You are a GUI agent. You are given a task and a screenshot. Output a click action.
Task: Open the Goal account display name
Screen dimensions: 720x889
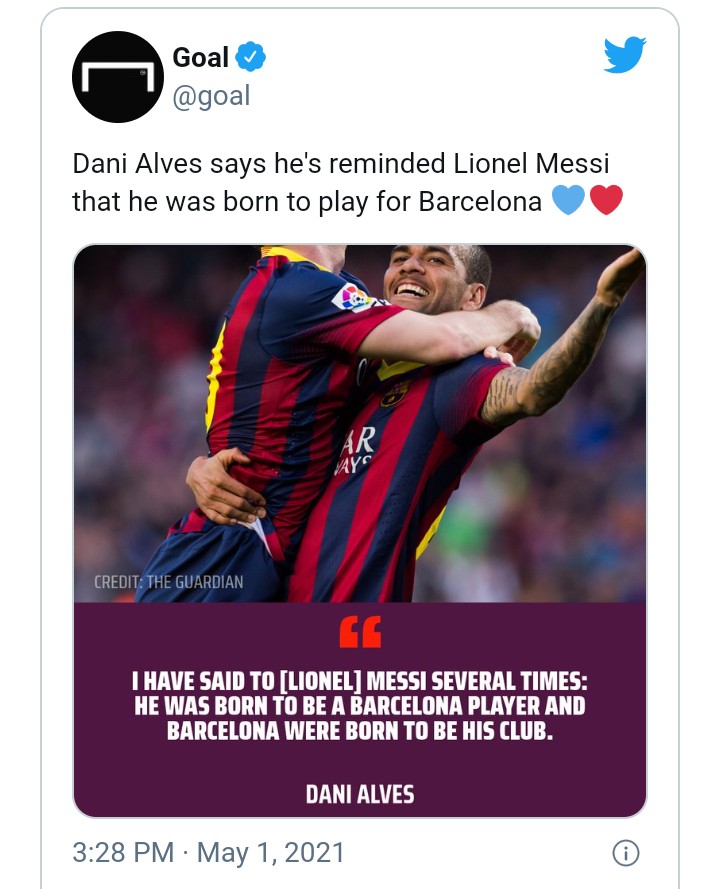201,58
